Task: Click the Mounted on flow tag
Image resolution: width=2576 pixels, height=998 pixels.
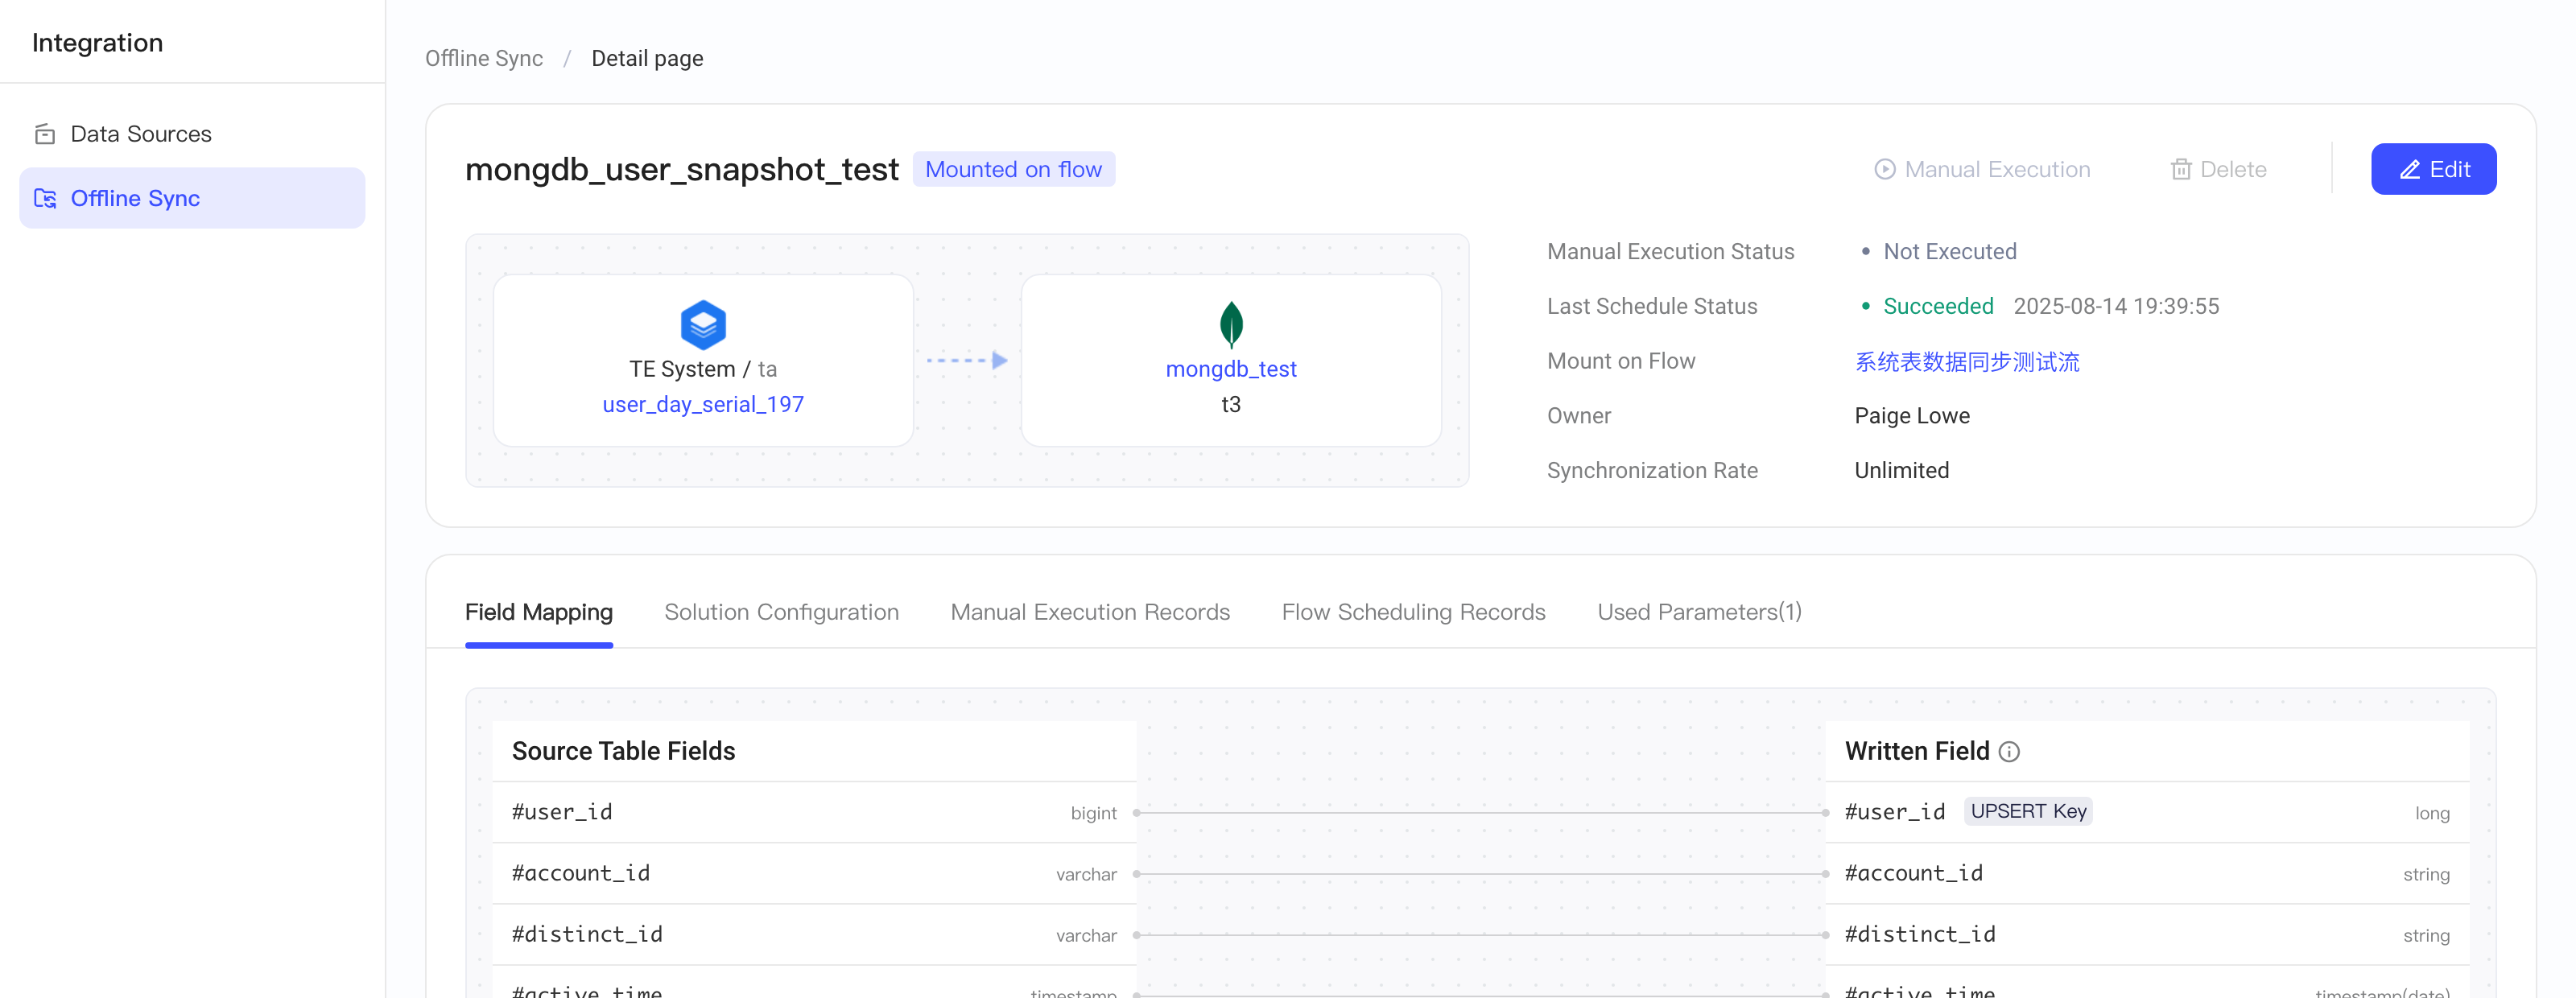Action: click(1013, 169)
